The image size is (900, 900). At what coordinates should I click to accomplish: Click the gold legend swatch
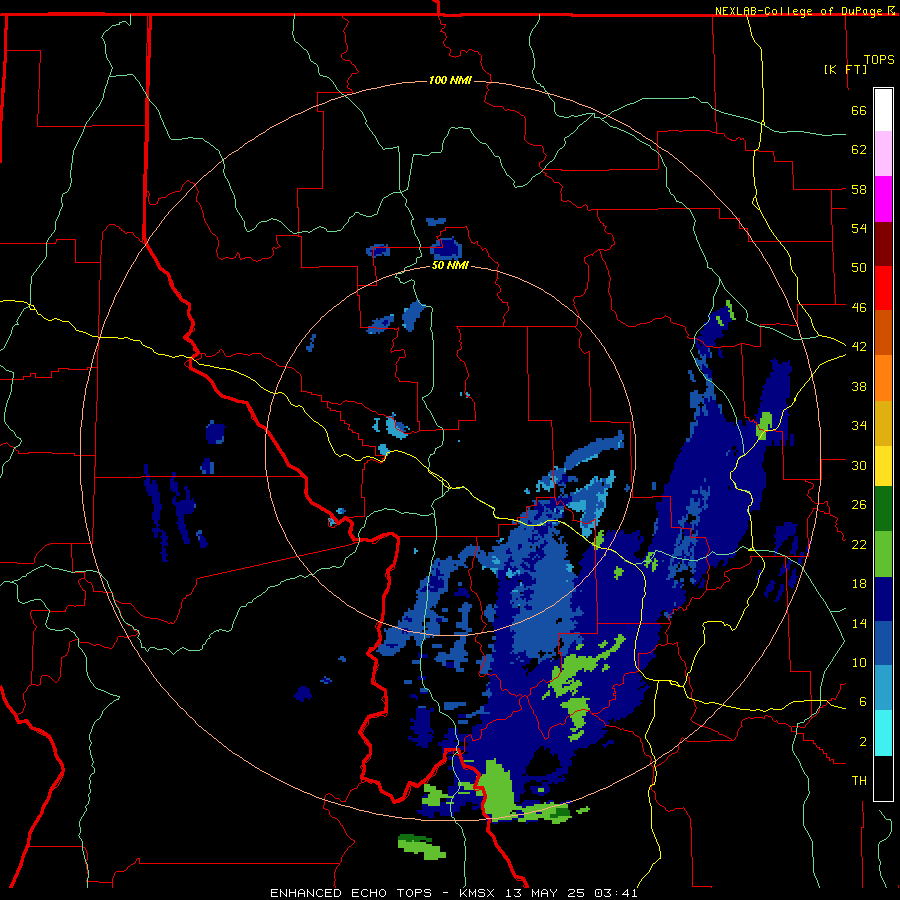(x=883, y=422)
